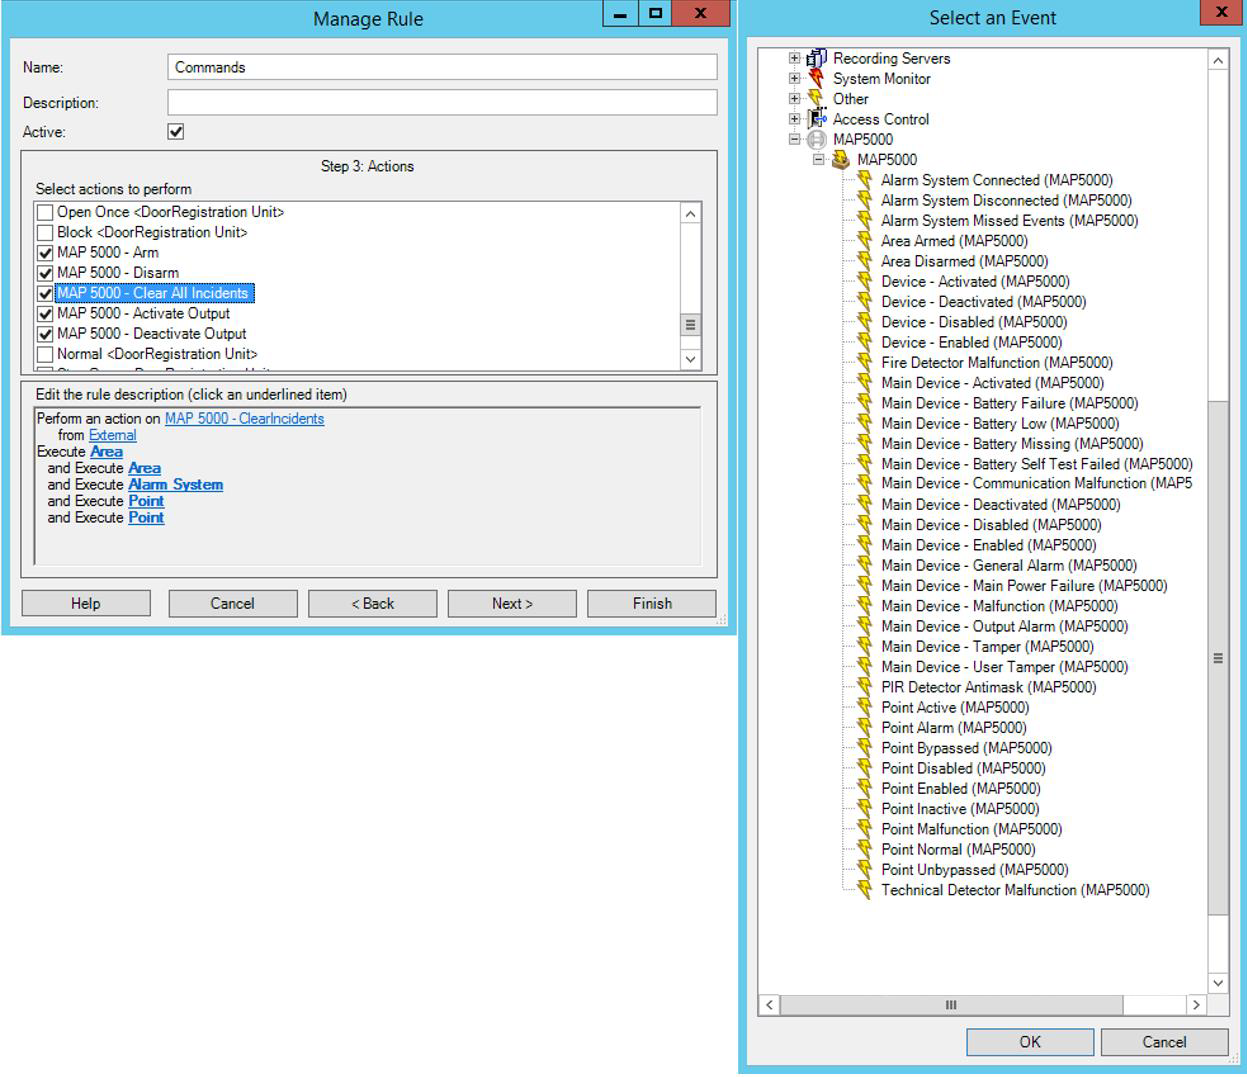Click the Point Bypassed event icon
This screenshot has width=1247, height=1077.
point(865,748)
